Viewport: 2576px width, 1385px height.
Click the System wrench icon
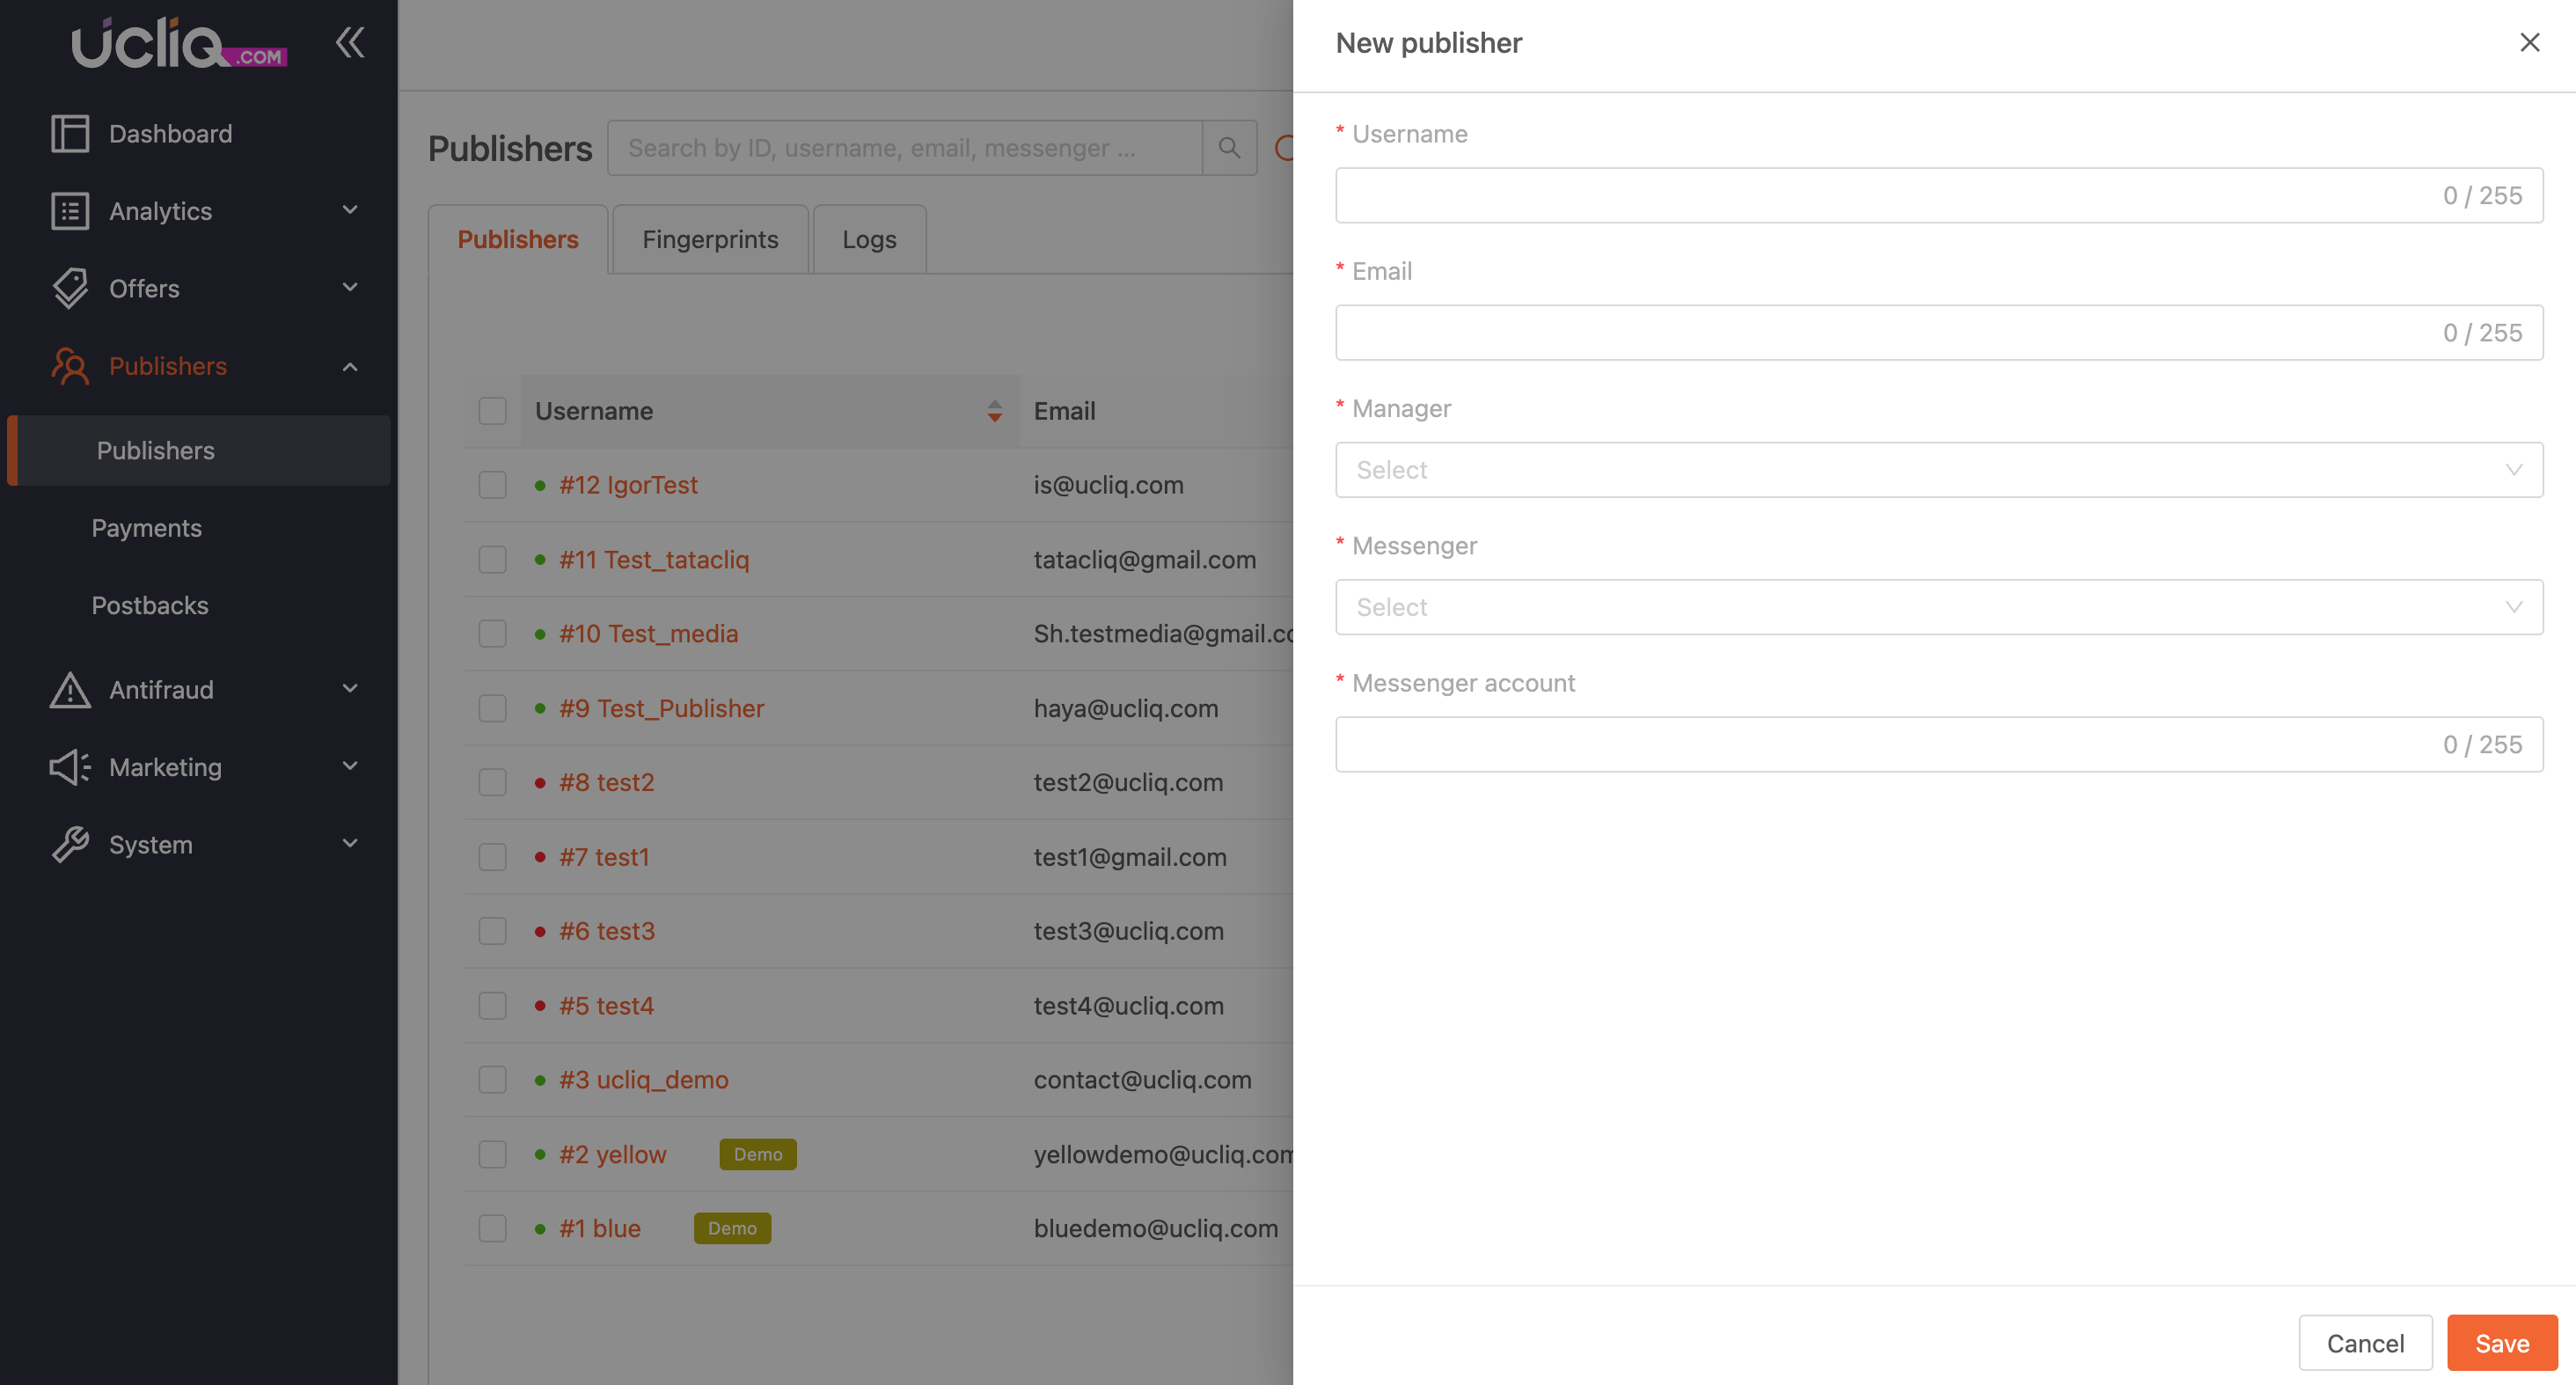(x=70, y=845)
